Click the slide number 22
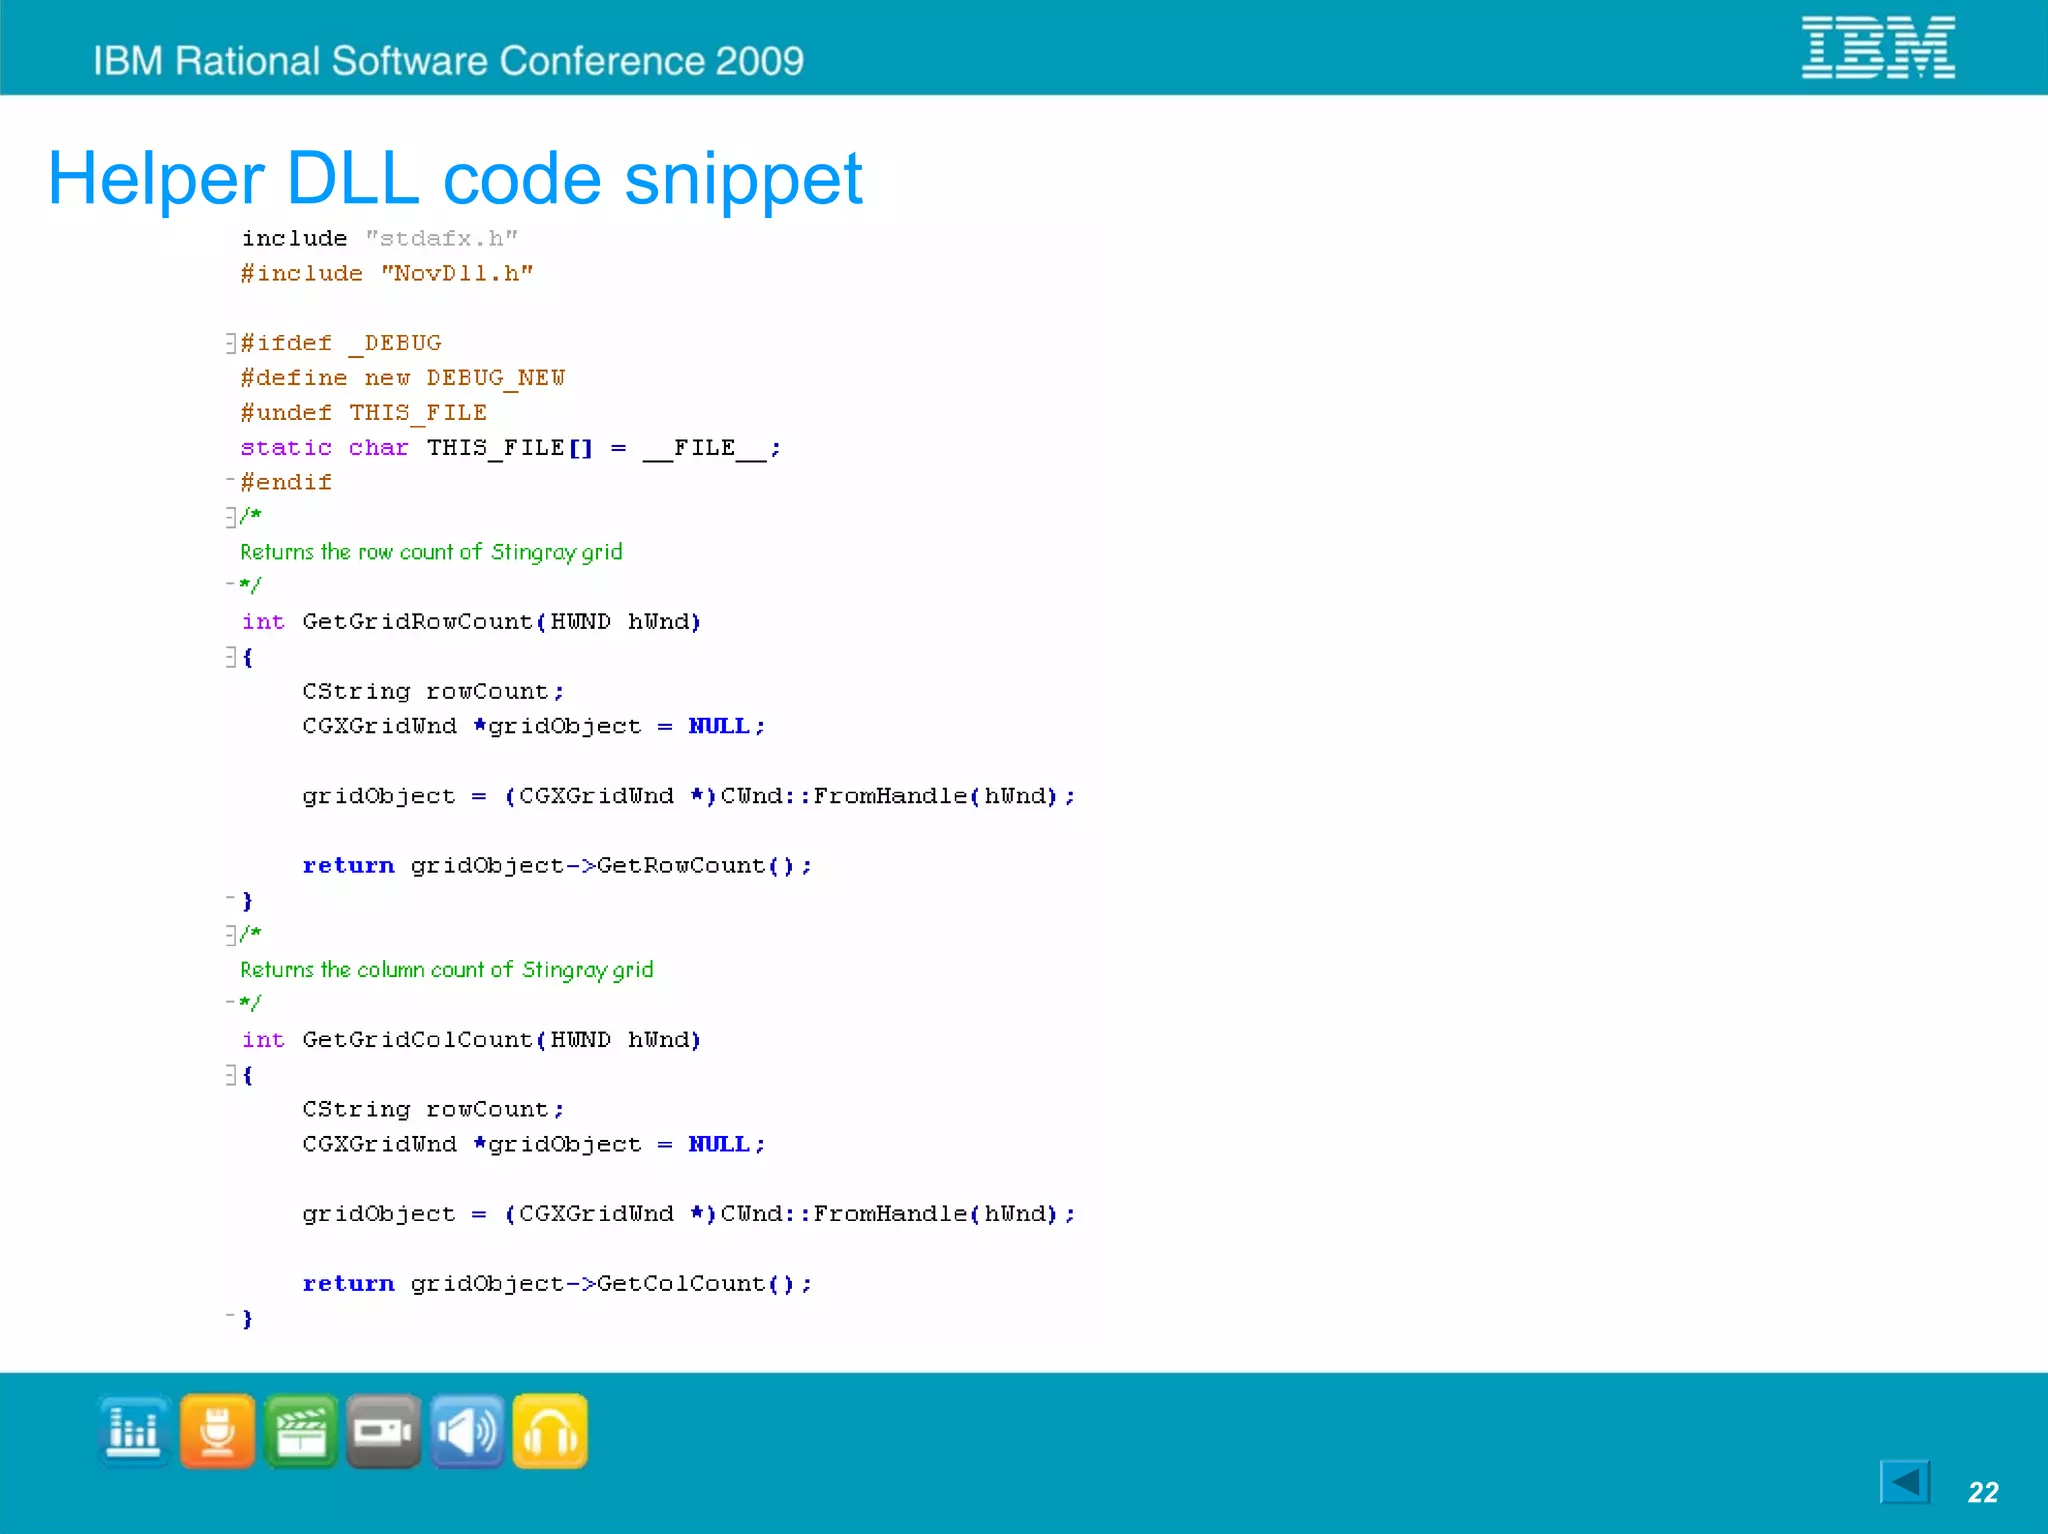The image size is (2048, 1534). pos(1983,1492)
